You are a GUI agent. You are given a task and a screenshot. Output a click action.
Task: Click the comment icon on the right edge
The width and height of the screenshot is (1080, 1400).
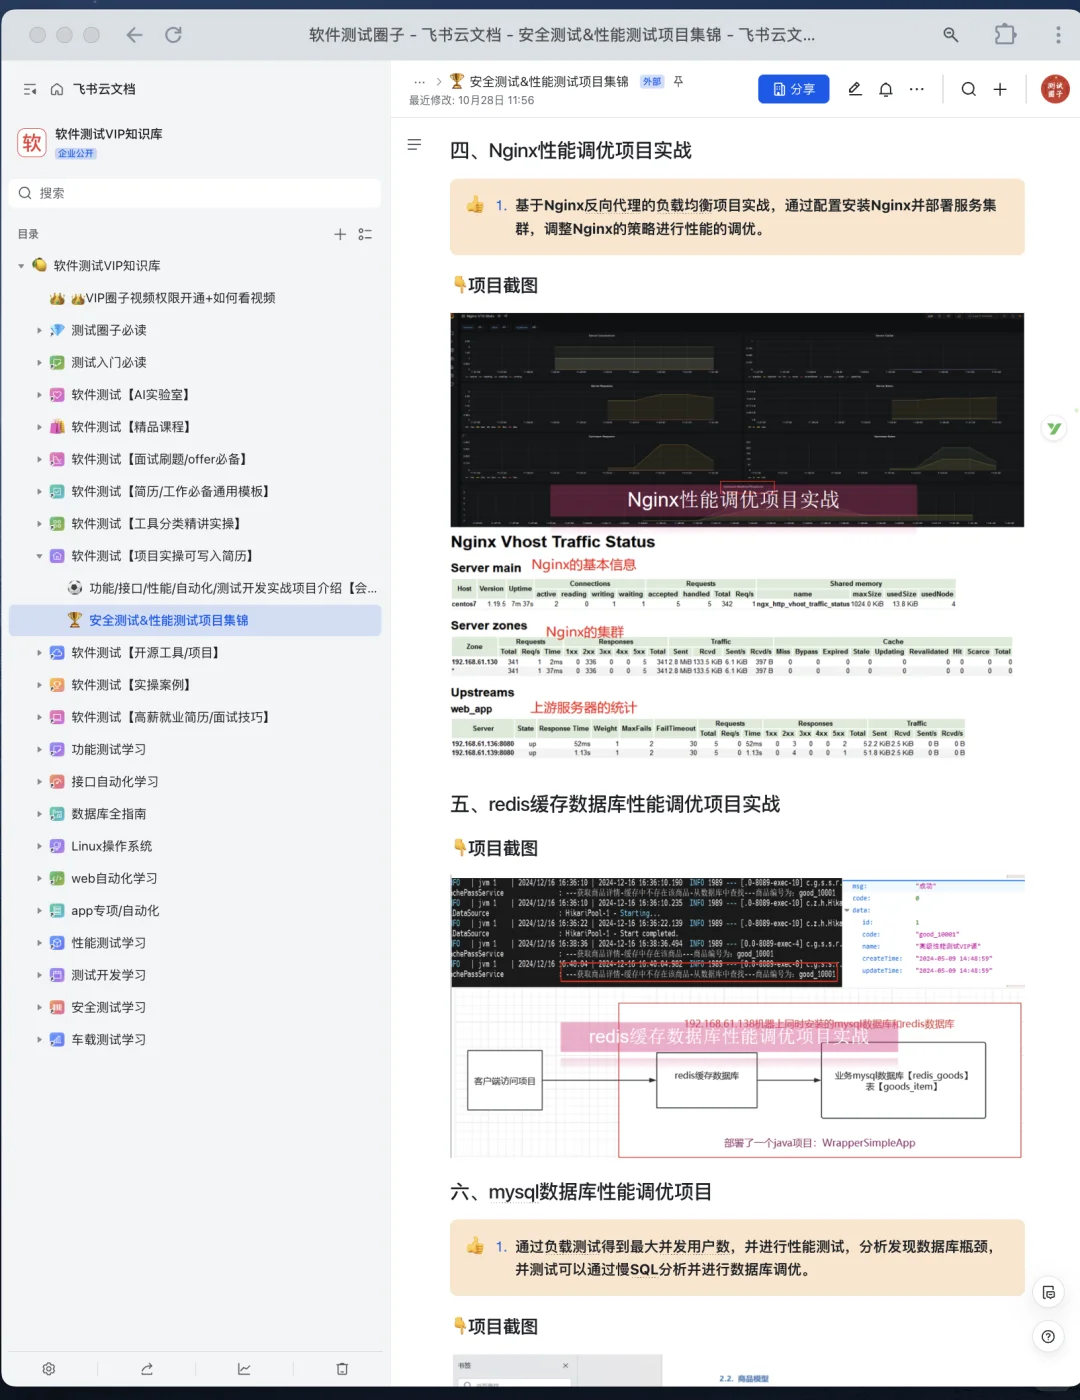click(x=1047, y=1292)
